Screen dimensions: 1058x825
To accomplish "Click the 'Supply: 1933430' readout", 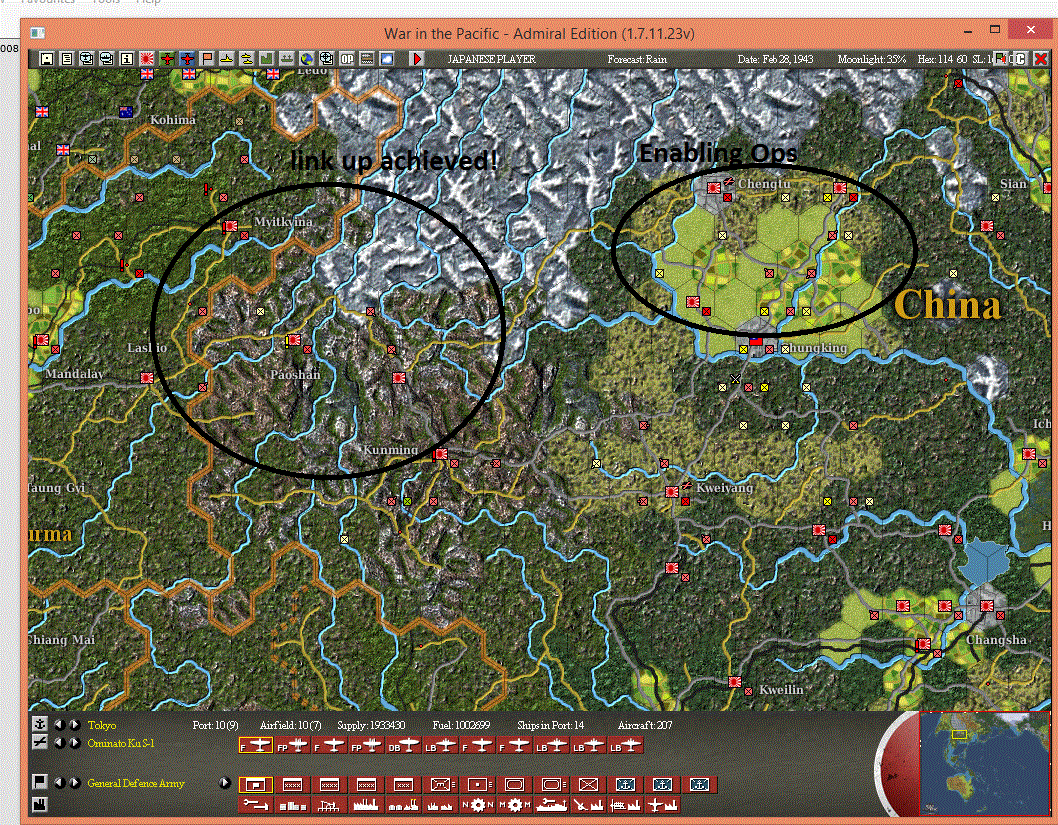I will 371,725.
